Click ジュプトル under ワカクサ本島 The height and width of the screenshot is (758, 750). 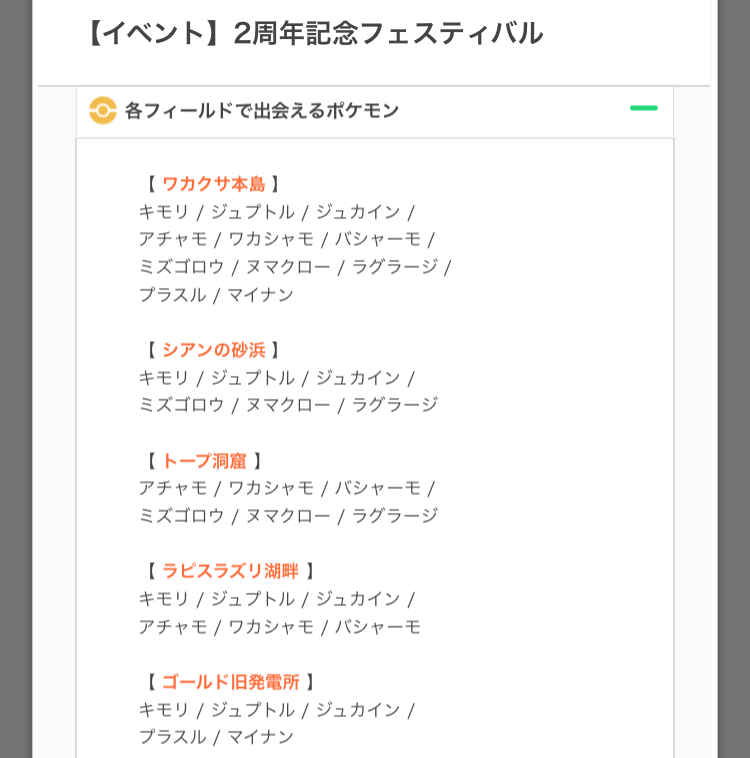(252, 212)
